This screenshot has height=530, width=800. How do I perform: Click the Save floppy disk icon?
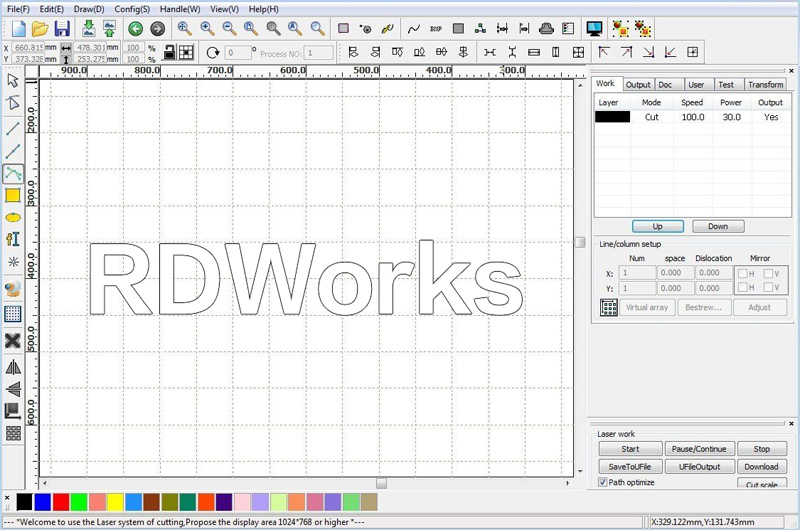click(62, 29)
